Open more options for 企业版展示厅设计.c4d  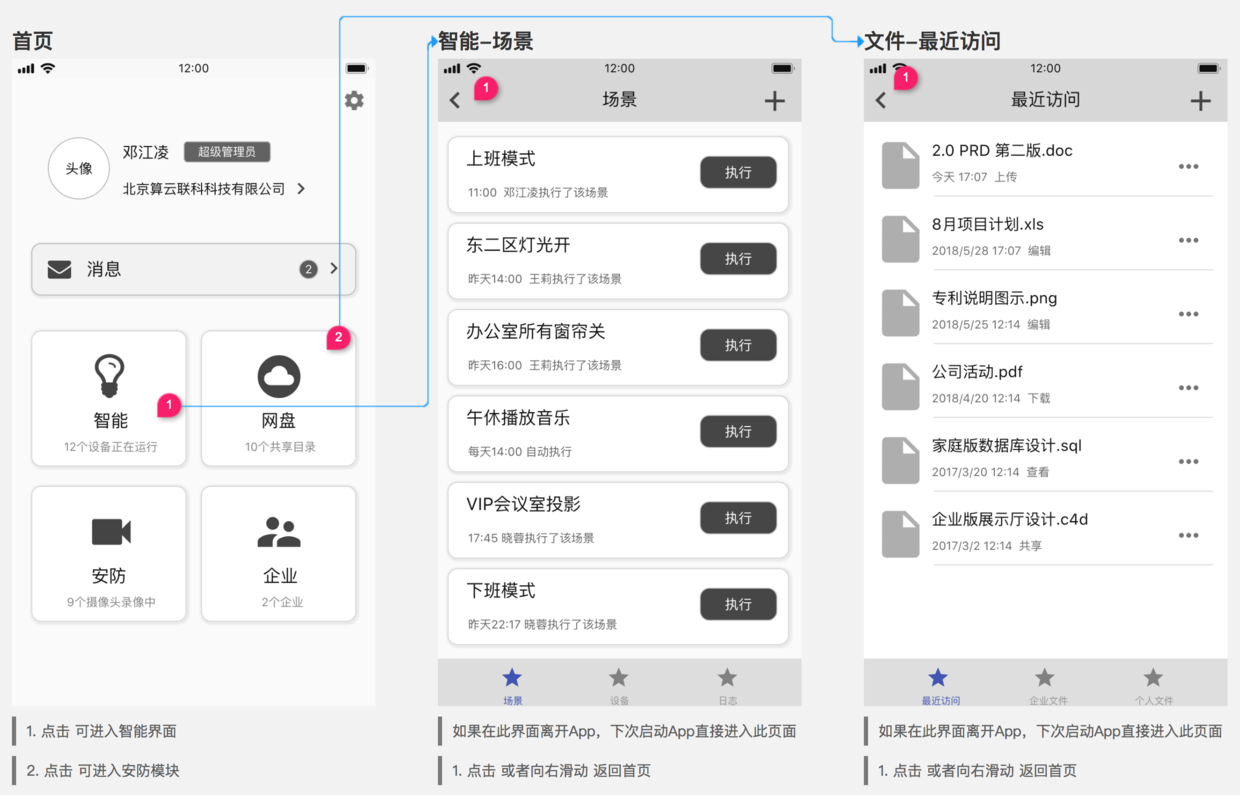coord(1188,536)
